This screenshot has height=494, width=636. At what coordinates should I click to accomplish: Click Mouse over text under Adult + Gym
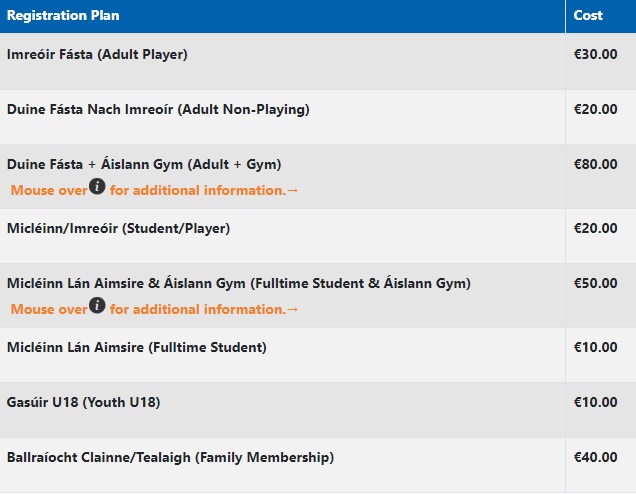pyautogui.click(x=49, y=190)
